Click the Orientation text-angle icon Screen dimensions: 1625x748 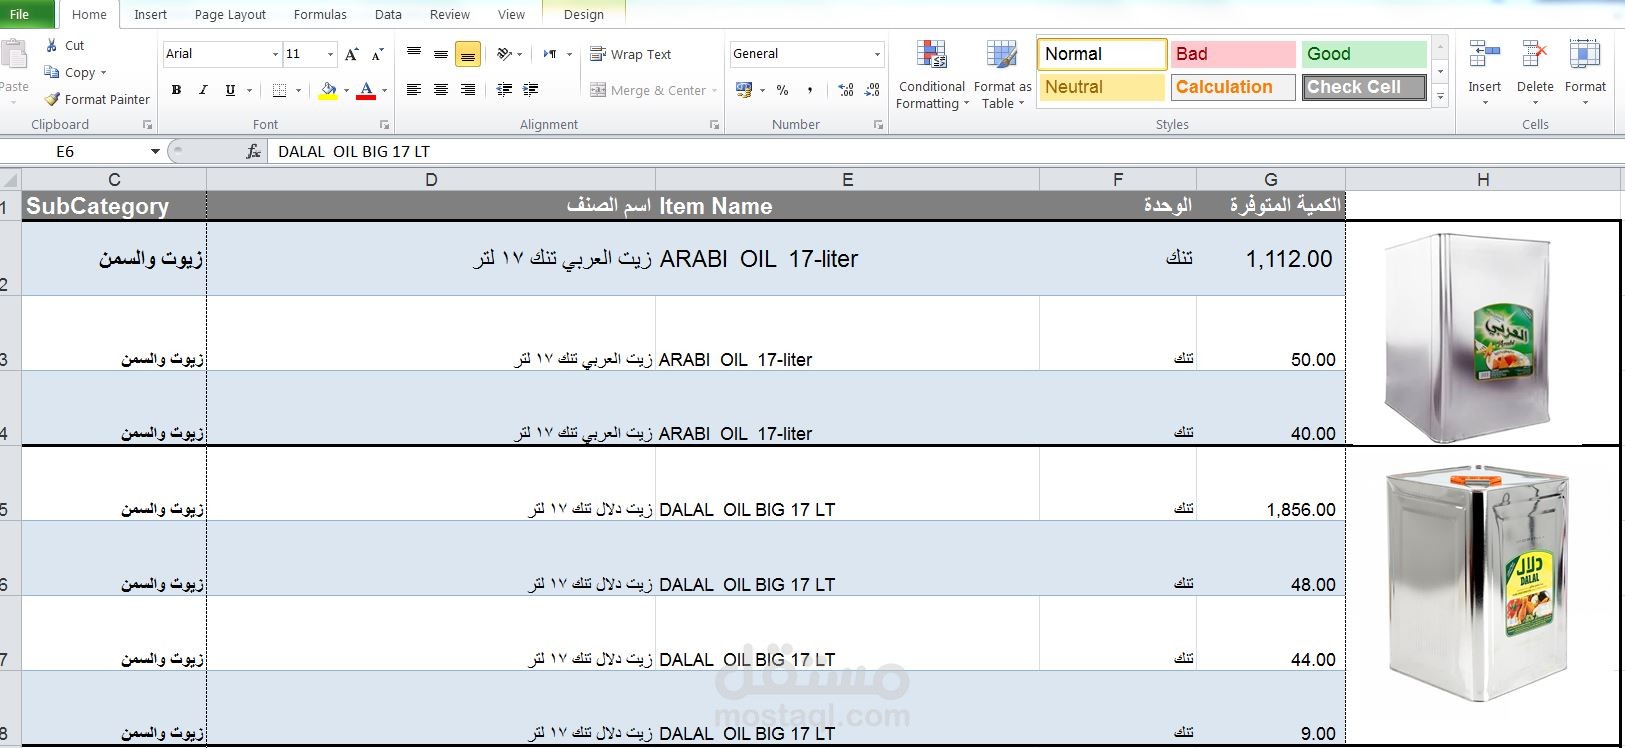coord(504,54)
